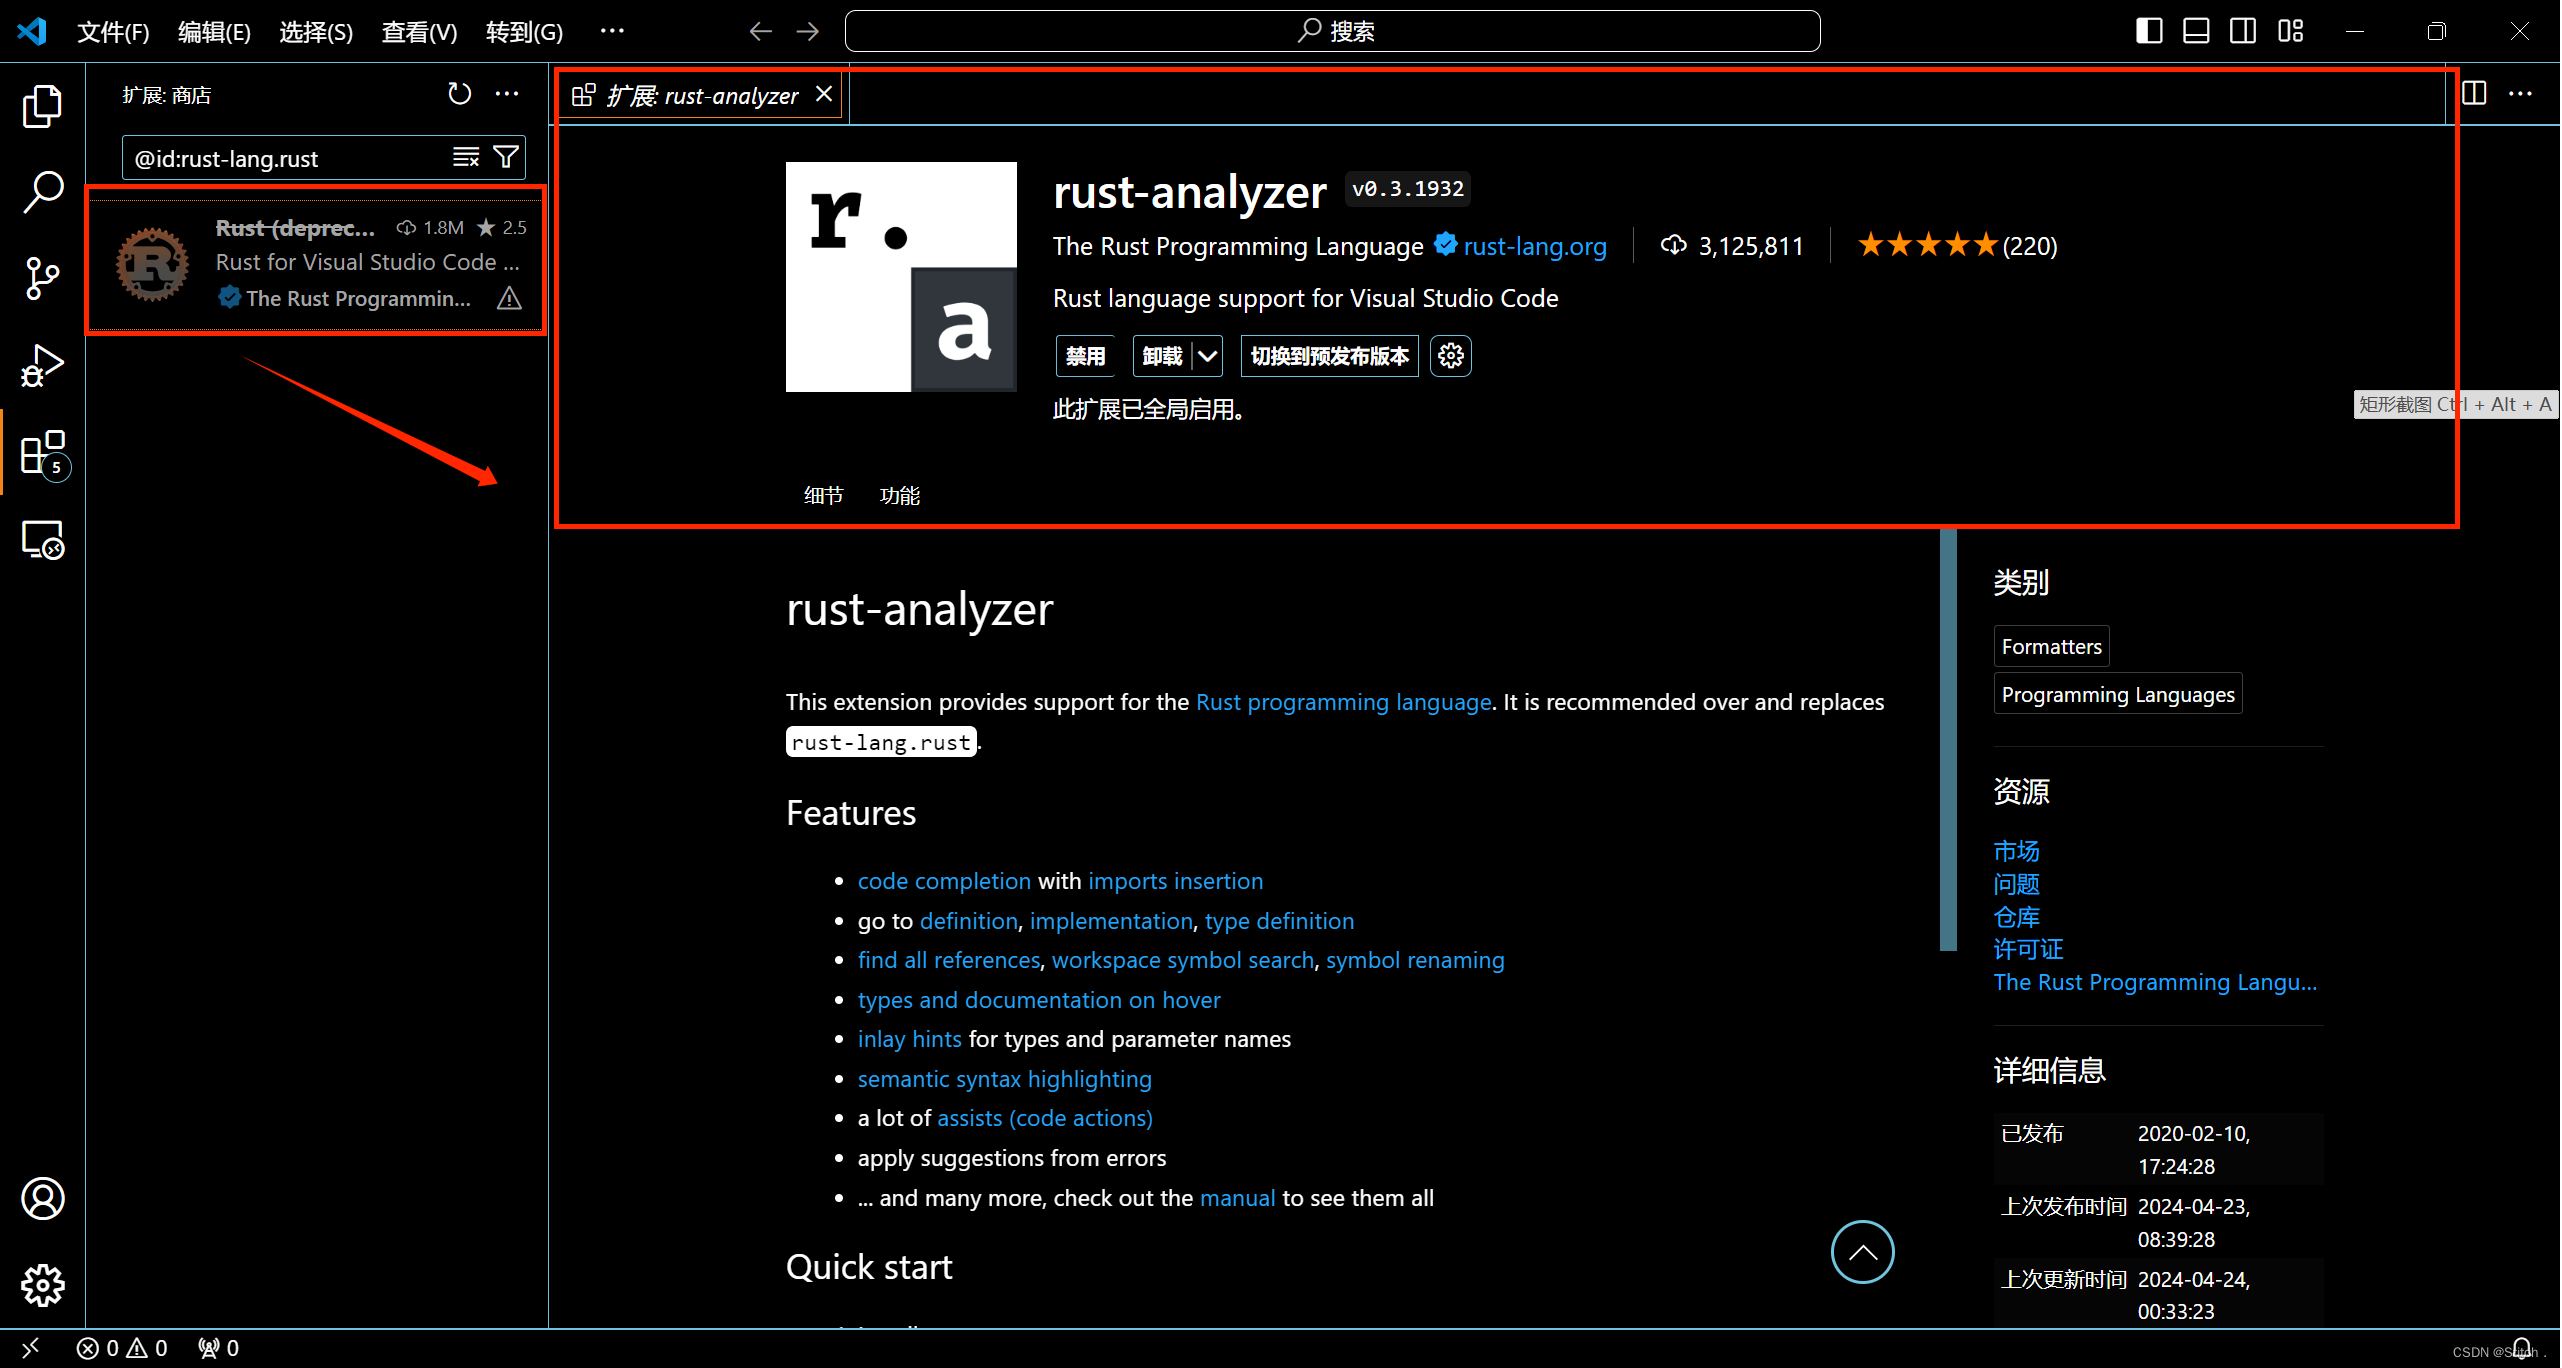Open the 问题 issues resource link
Screen dimensions: 2562x1368
(2016, 884)
